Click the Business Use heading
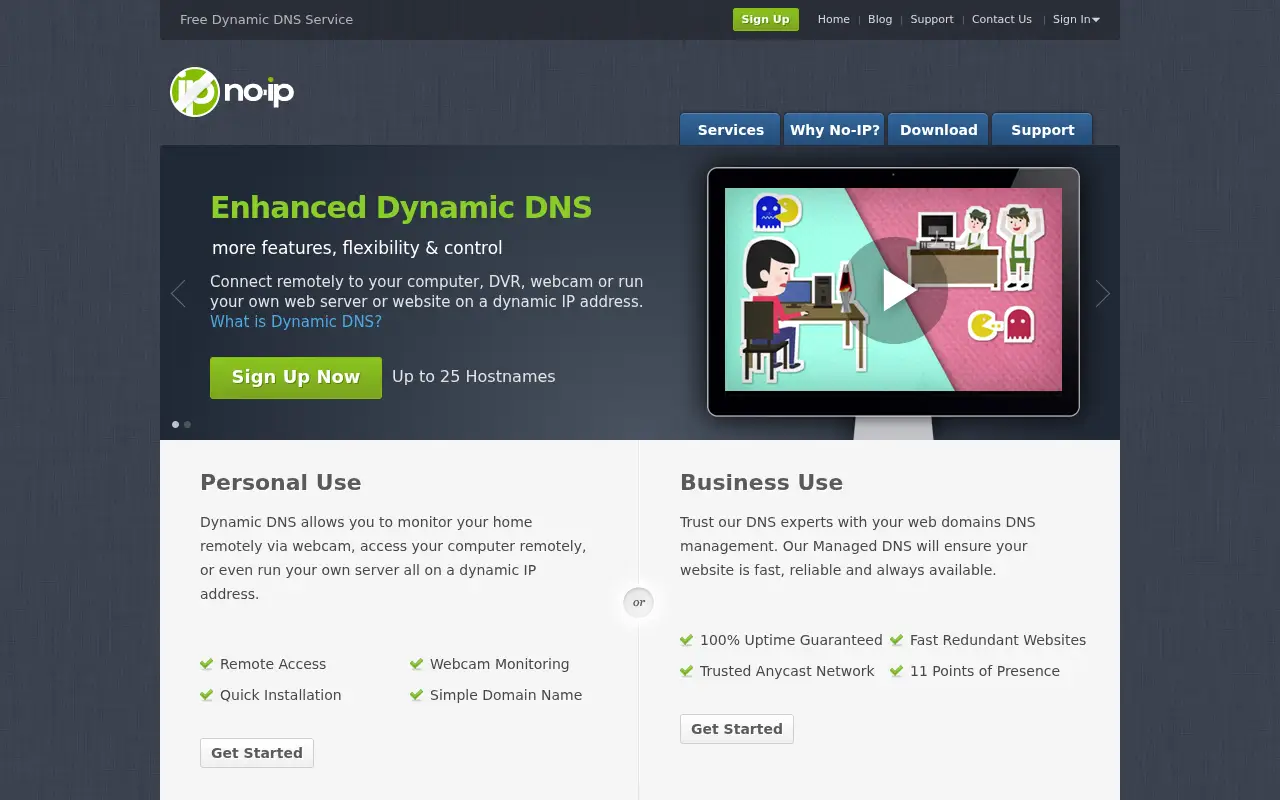Image resolution: width=1280 pixels, height=800 pixels. 761,482
